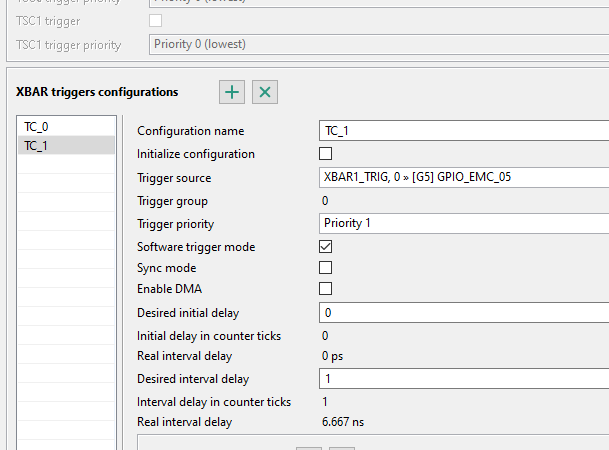Click the XBAR triggers configurations heading
Image resolution: width=609 pixels, height=450 pixels.
tap(98, 92)
